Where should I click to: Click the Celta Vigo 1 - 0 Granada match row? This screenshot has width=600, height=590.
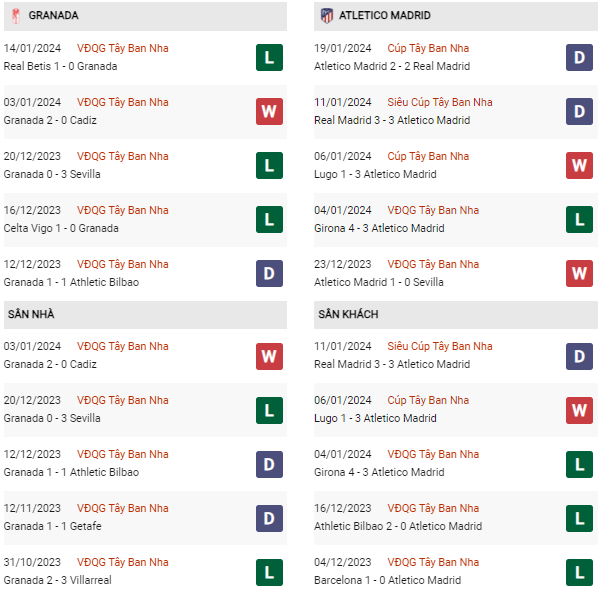pos(61,228)
